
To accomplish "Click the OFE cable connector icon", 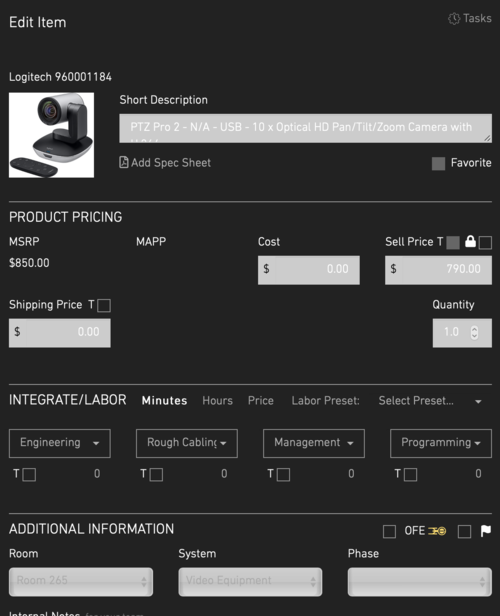I will [x=437, y=531].
